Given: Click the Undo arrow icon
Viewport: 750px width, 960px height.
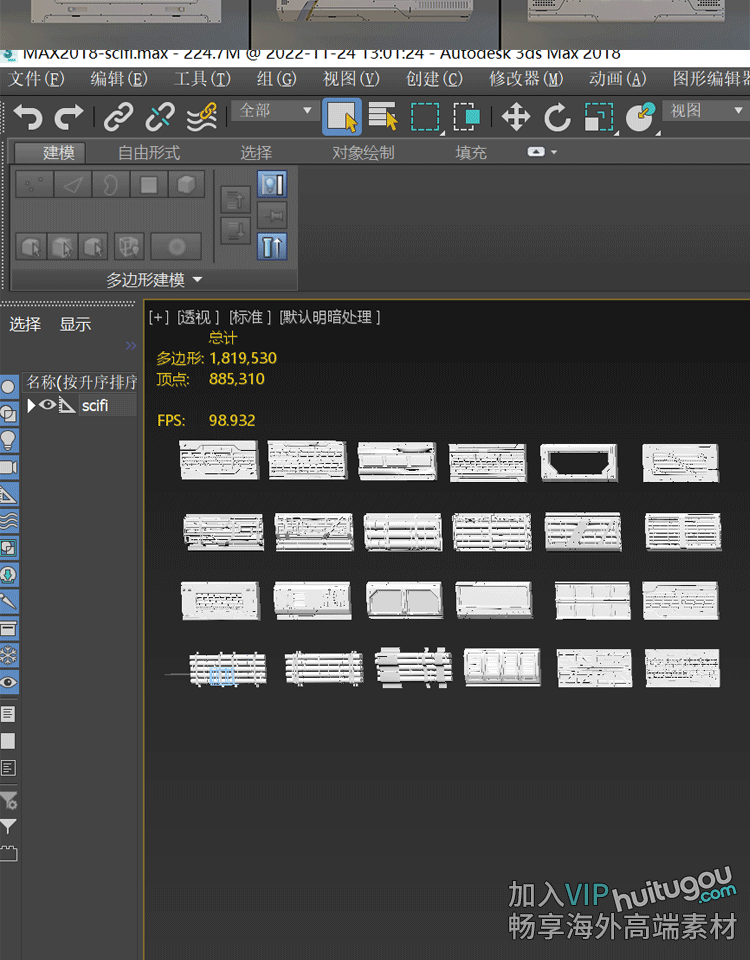Looking at the screenshot, I should click(28, 117).
